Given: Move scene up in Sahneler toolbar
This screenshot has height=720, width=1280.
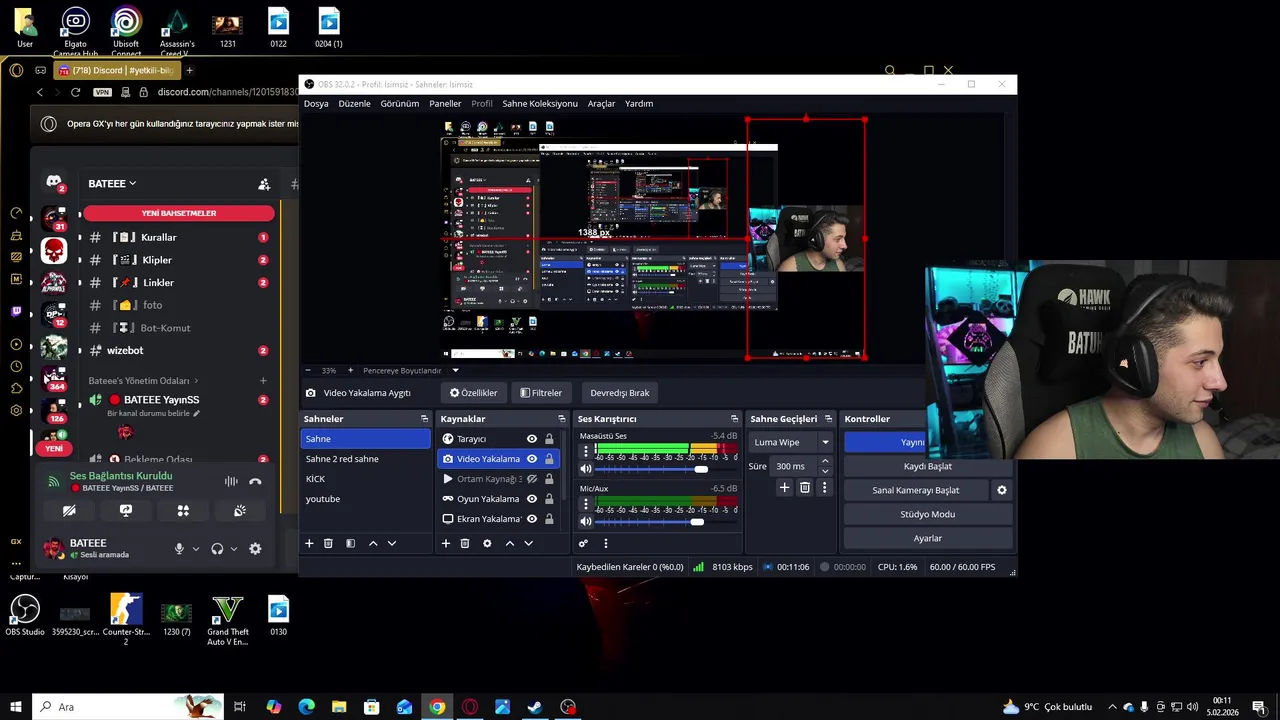Looking at the screenshot, I should (373, 543).
